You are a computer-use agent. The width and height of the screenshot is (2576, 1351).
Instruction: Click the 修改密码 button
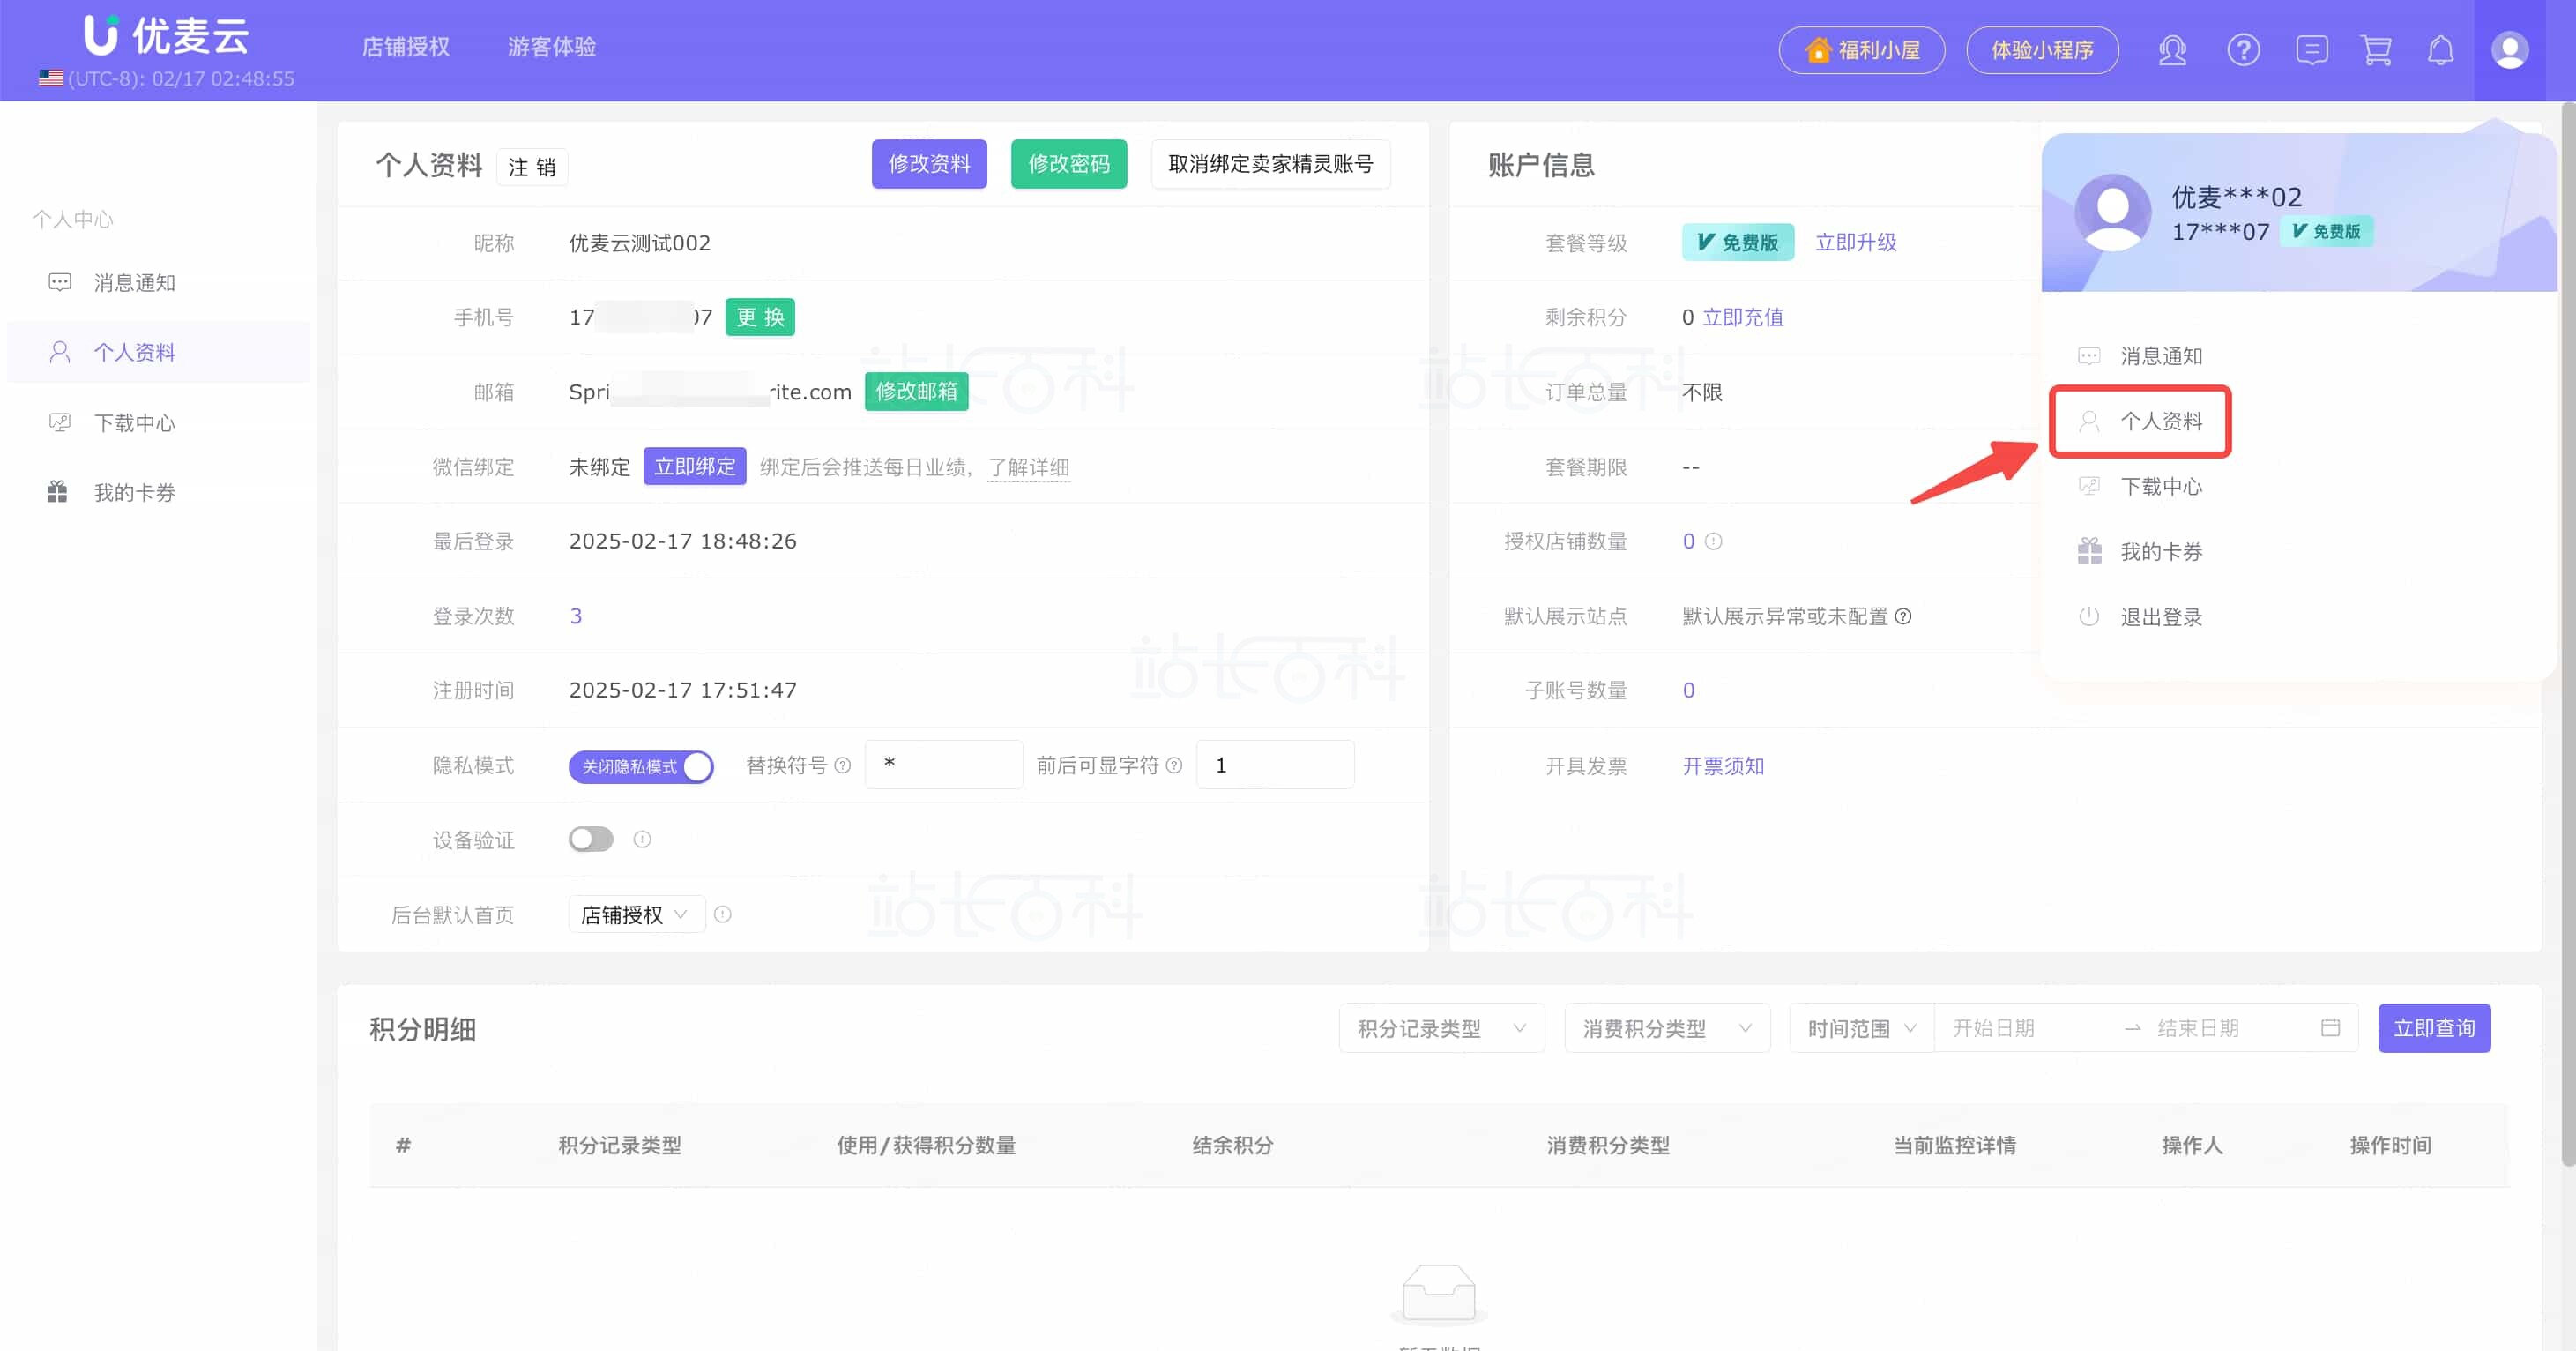pyautogui.click(x=1068, y=163)
